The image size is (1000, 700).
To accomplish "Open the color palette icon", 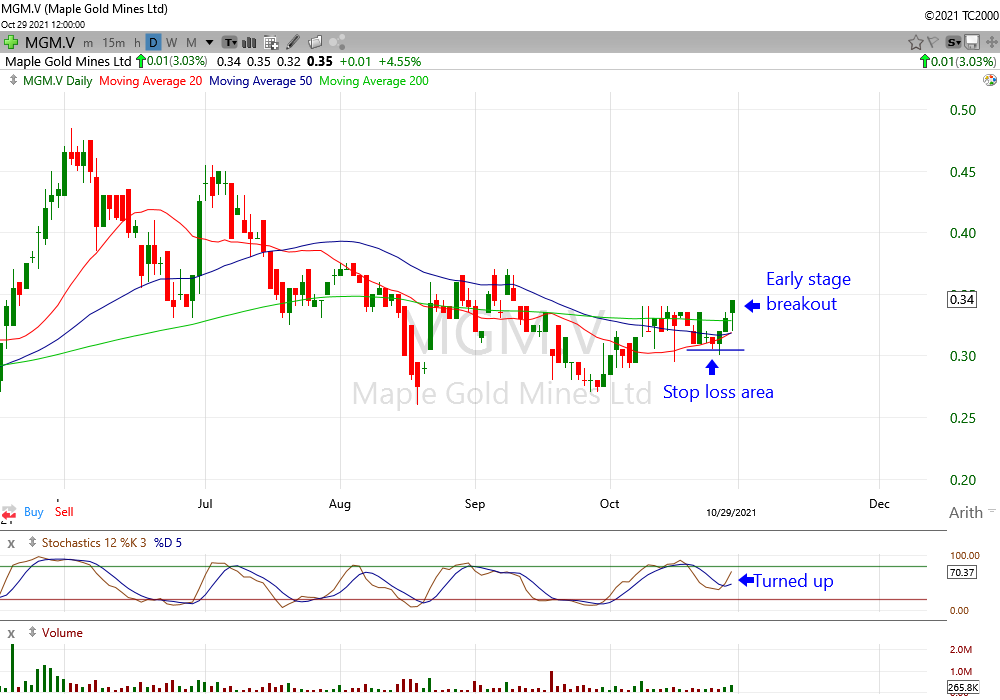I will coord(990,80).
